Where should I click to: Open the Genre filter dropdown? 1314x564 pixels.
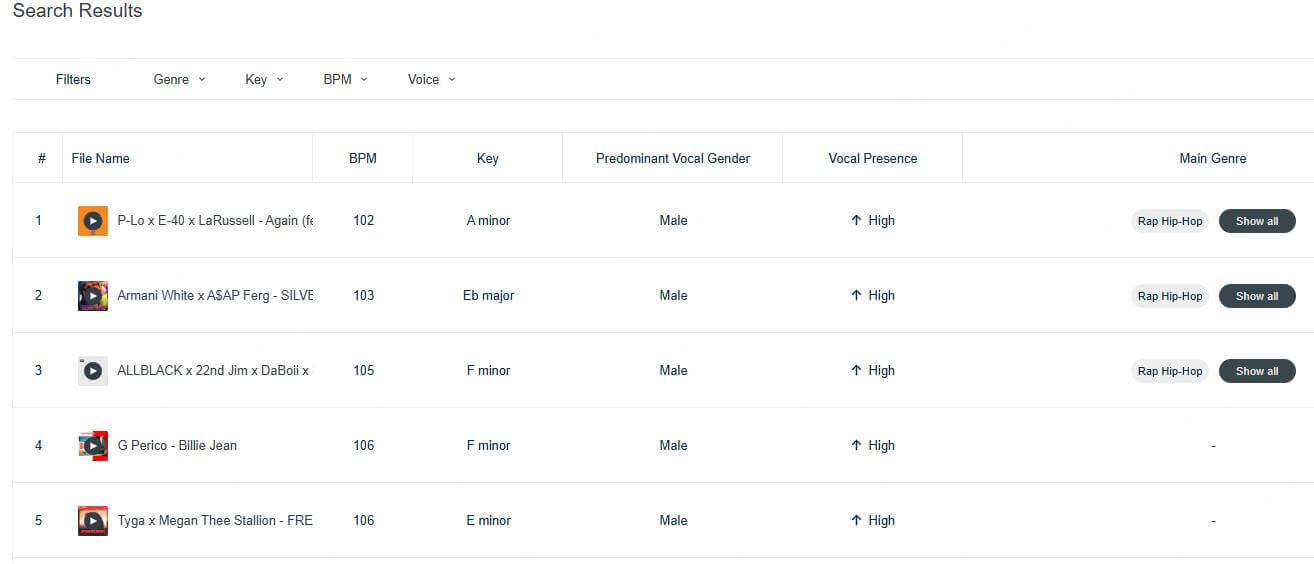179,80
